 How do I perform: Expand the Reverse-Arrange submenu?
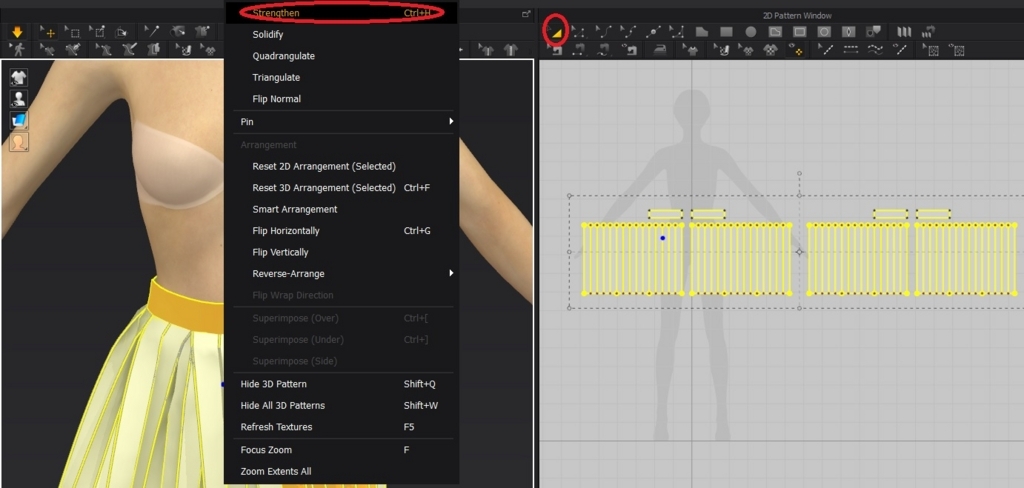451,273
